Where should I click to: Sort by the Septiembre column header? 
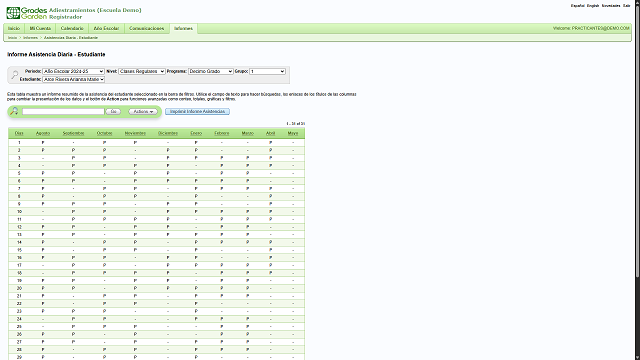[73, 133]
